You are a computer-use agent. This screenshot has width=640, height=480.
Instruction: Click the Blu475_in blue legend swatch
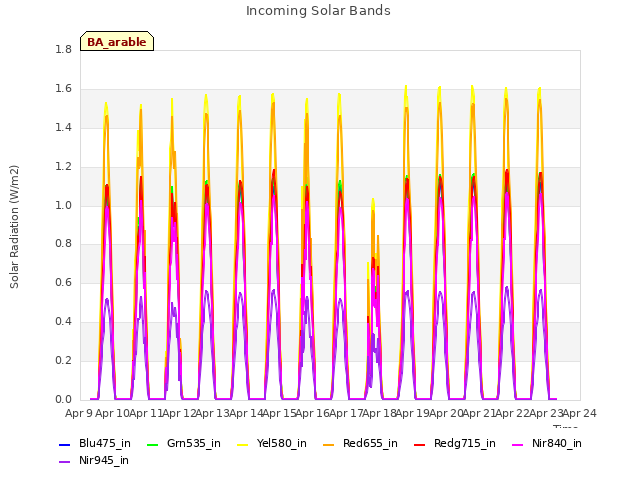tap(65, 444)
